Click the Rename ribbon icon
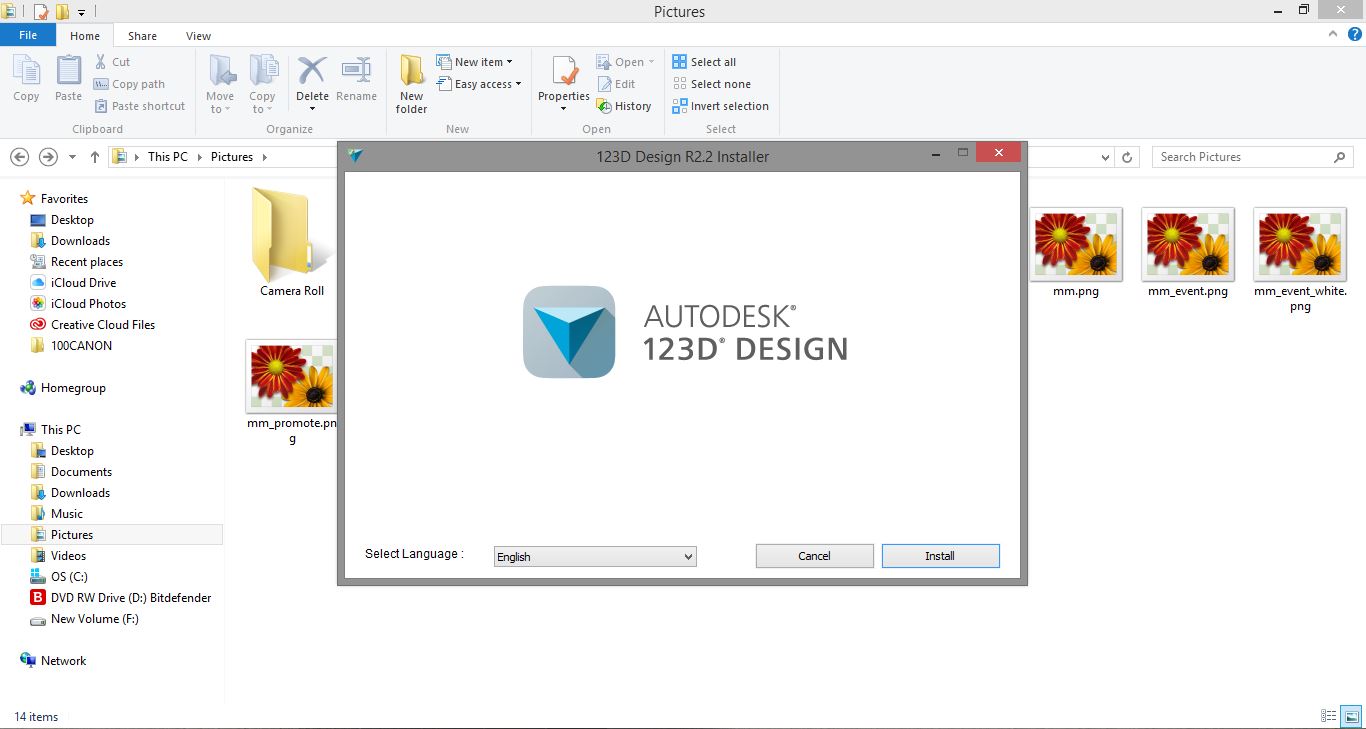 [356, 80]
